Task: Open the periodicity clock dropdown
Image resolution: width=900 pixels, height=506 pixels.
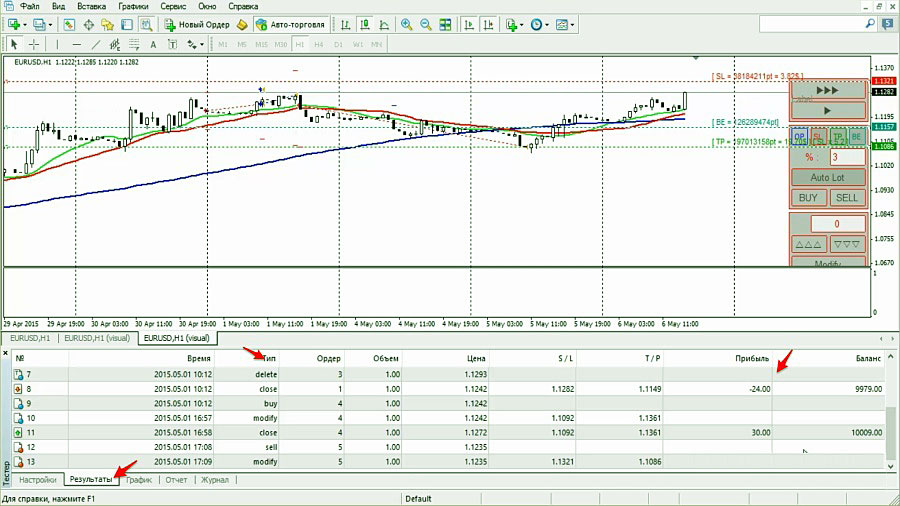Action: [x=546, y=24]
